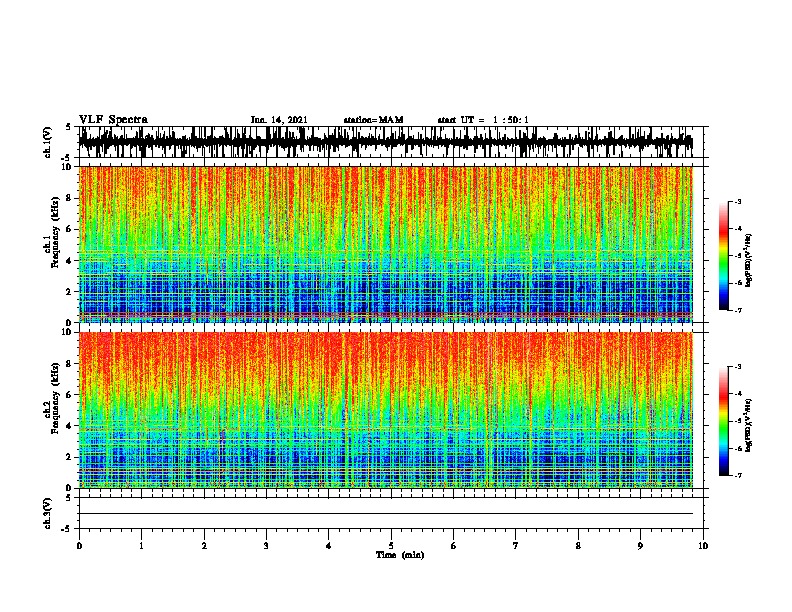Click the "0" tick on the time axis
Image resolution: width=792 pixels, height=612 pixels.
click(x=79, y=546)
